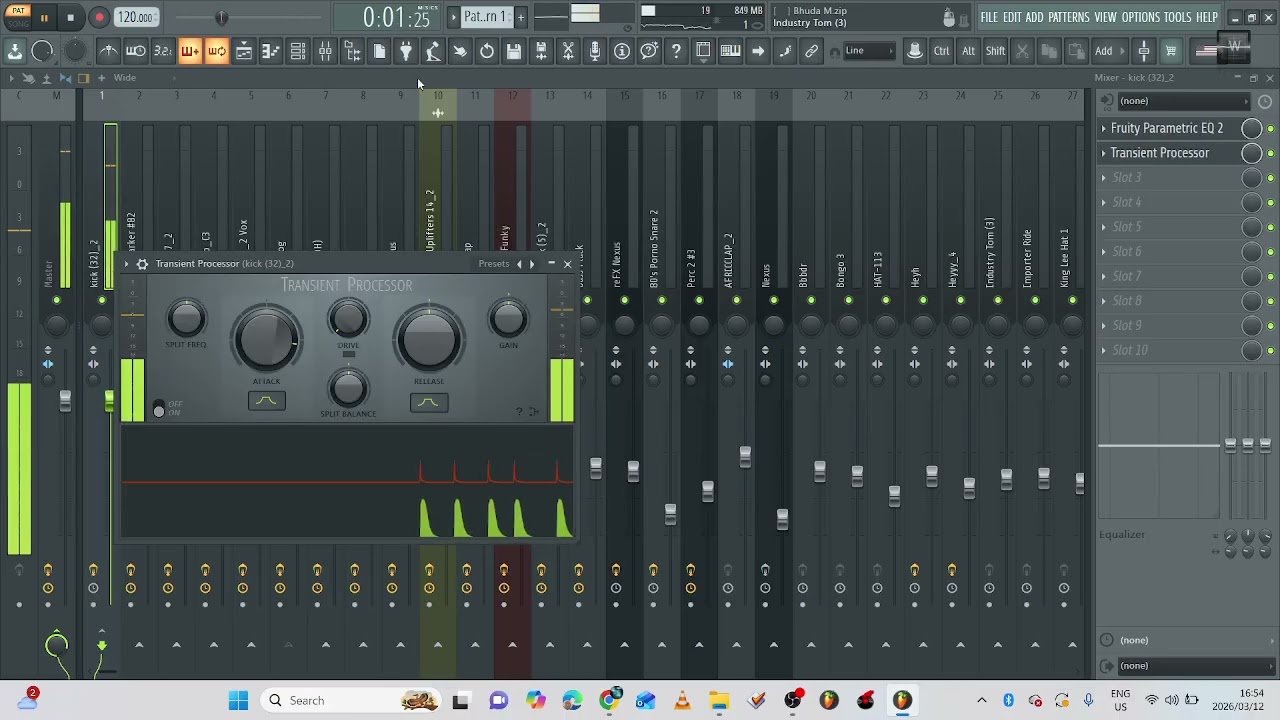Click the 120.000 tempo field
The height and width of the screenshot is (720, 1280).
(x=135, y=17)
